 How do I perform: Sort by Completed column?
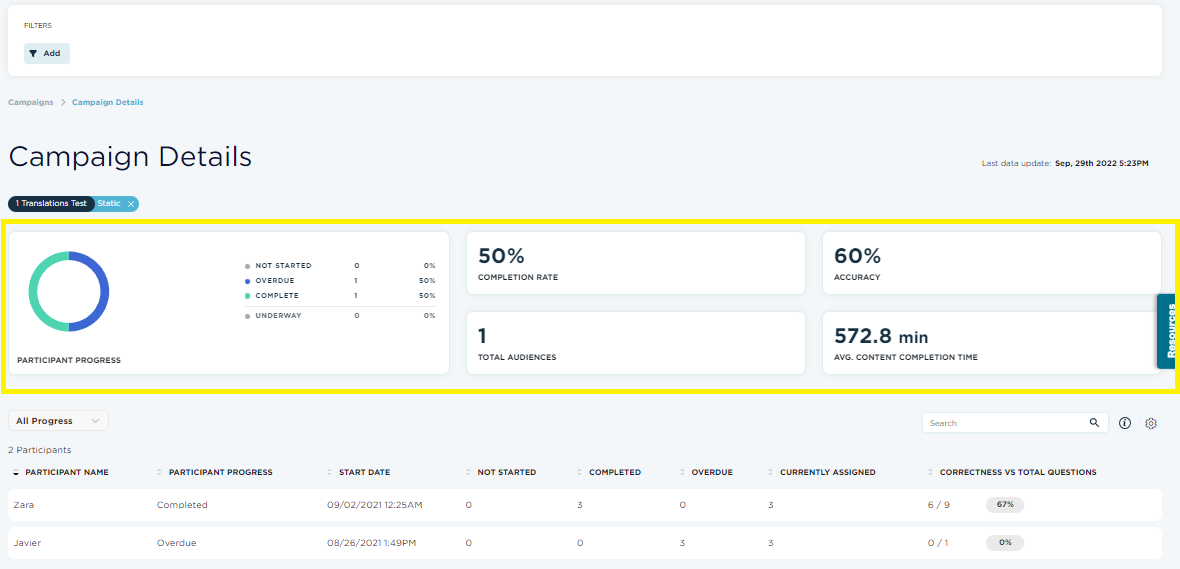click(x=610, y=473)
